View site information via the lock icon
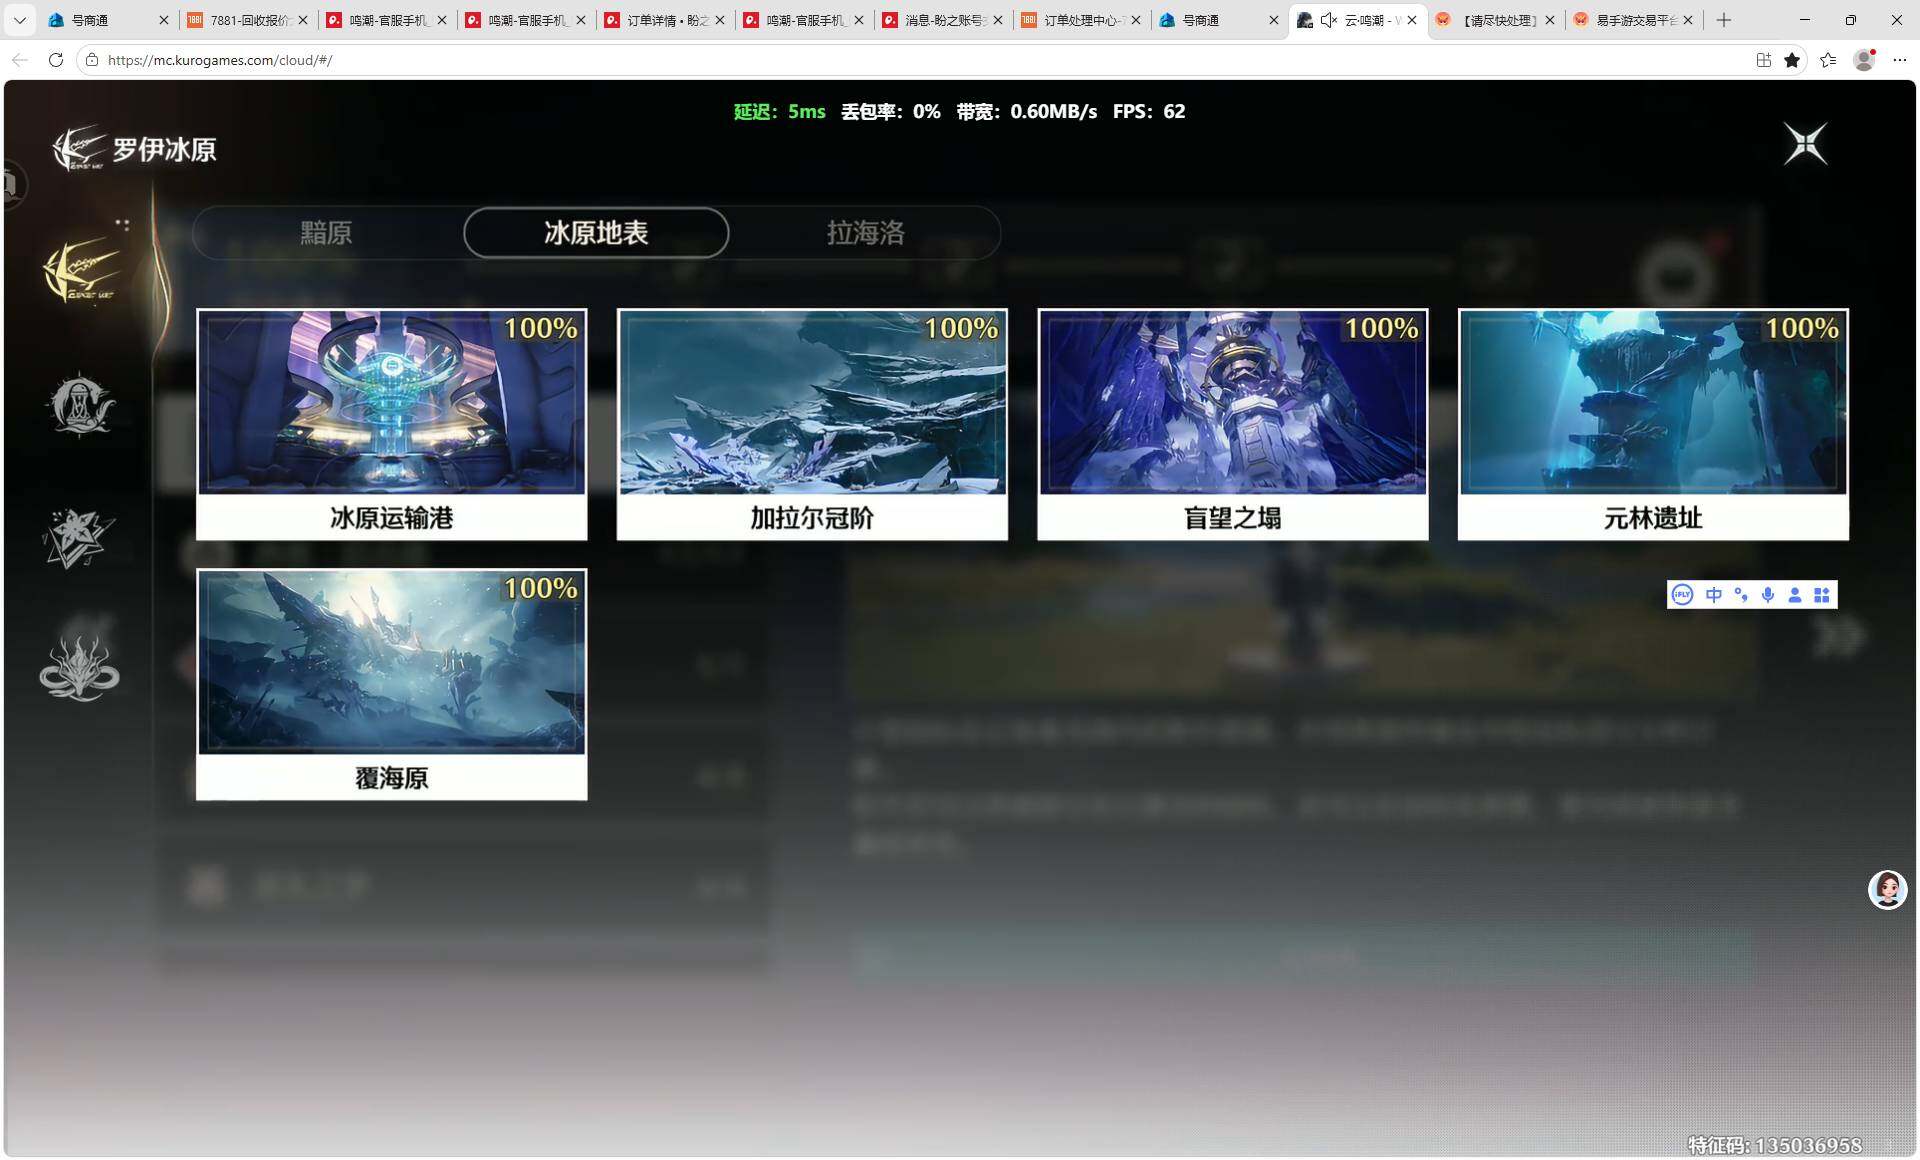This screenshot has width=1920, height=1160. coord(91,60)
